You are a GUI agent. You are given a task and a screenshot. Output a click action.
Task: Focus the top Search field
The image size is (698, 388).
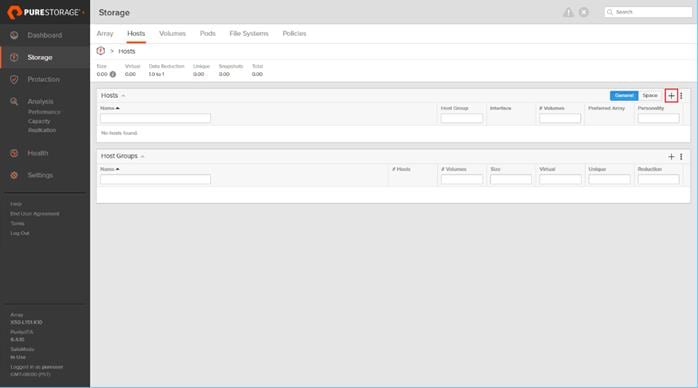coord(648,12)
